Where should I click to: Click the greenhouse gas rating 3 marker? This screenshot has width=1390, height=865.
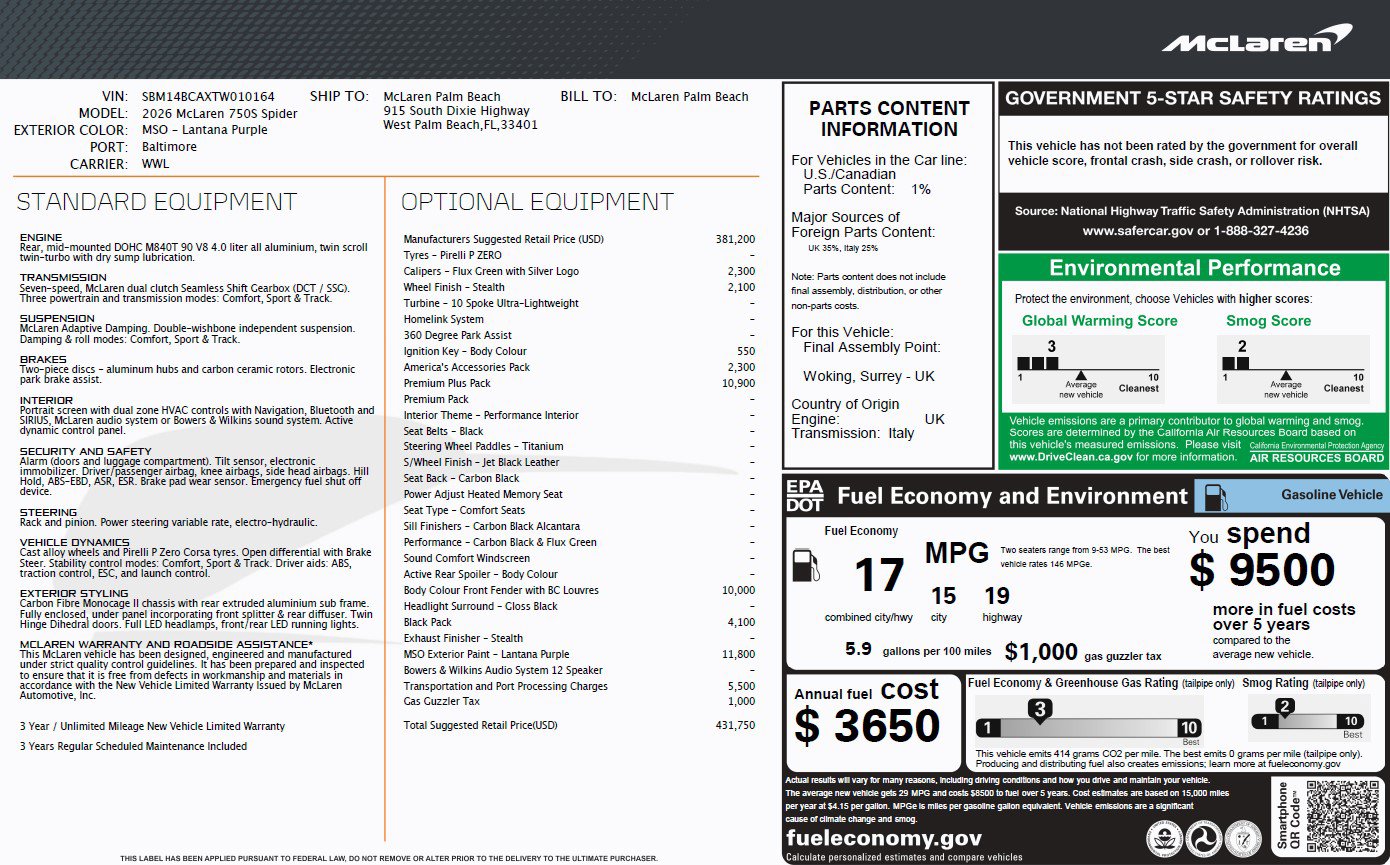point(1039,710)
